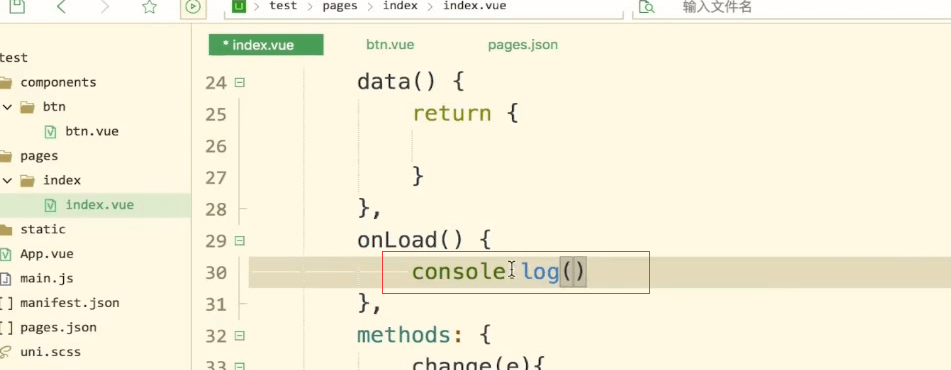This screenshot has width=951, height=370.
Task: Click the 'data()' text on line 24
Action: [x=397, y=82]
